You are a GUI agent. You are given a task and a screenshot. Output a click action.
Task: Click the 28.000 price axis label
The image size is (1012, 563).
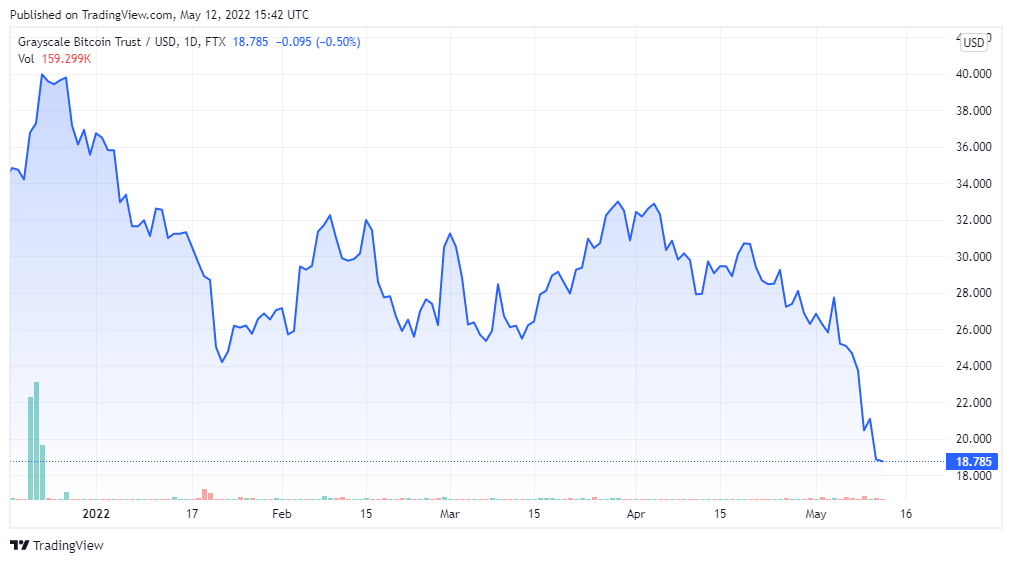click(973, 292)
